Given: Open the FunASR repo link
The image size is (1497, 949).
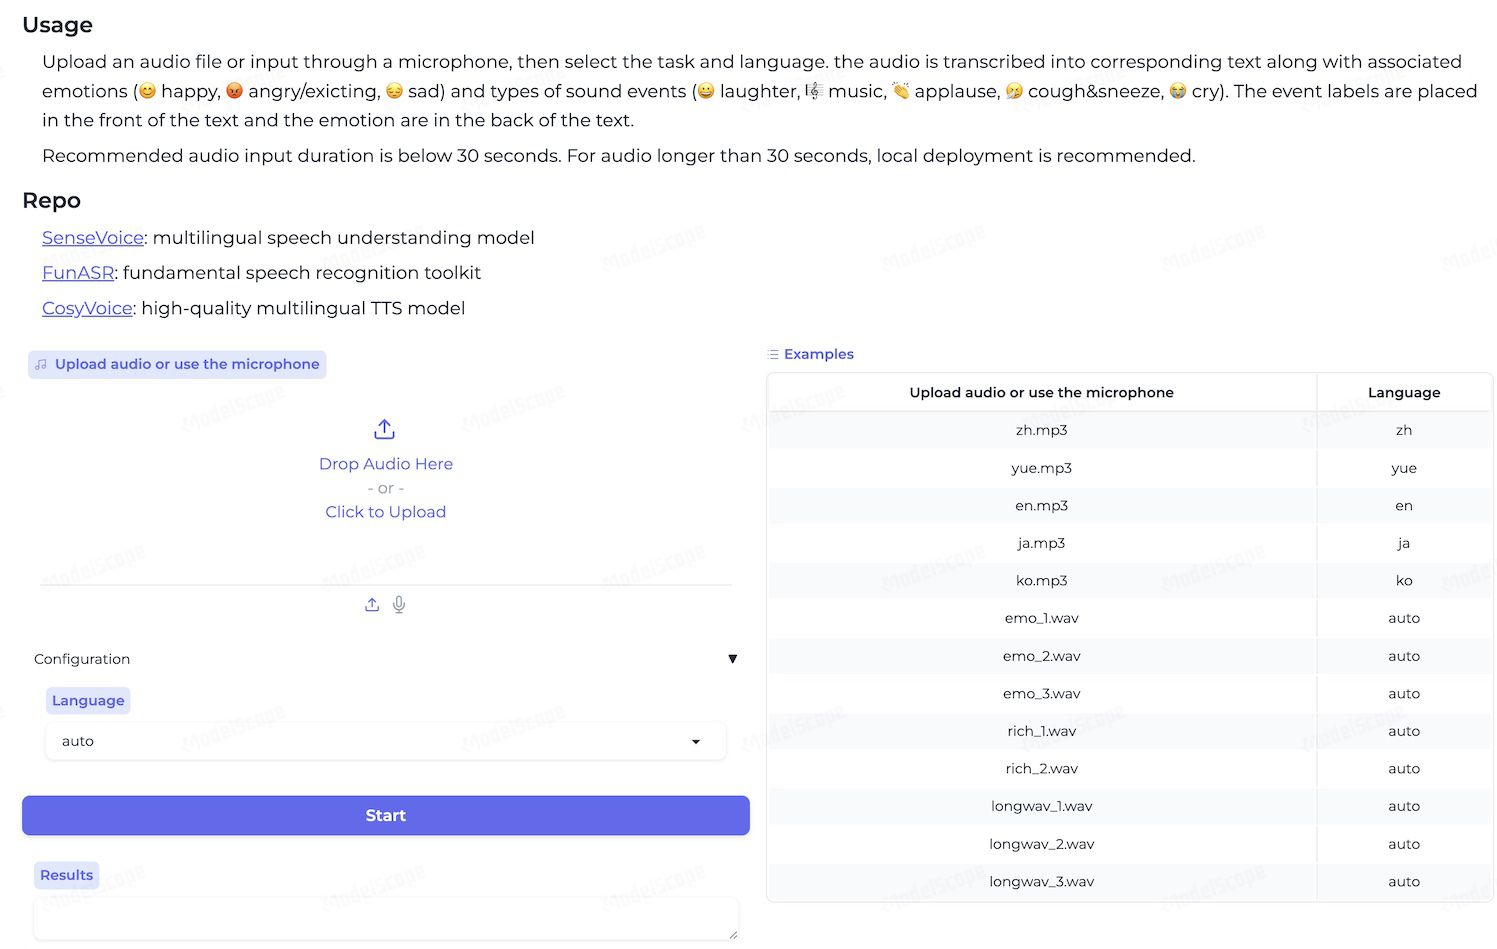Looking at the screenshot, I should [x=78, y=273].
